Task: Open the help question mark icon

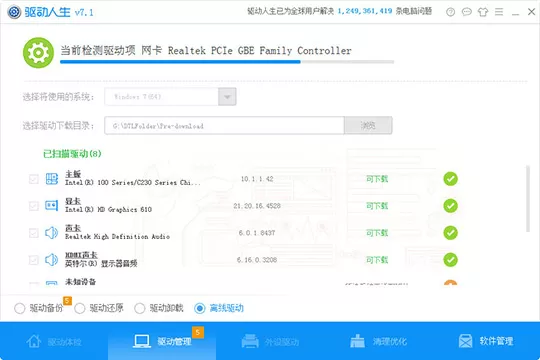Action: click(x=450, y=12)
